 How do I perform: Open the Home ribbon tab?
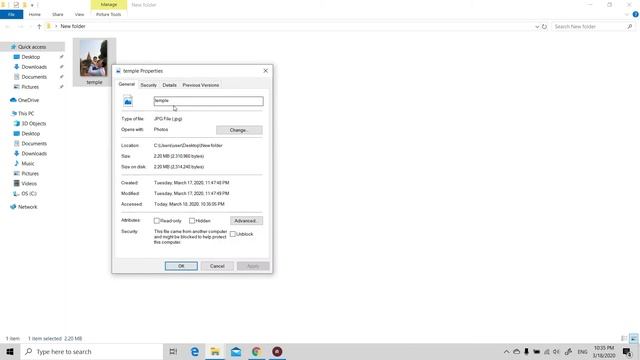[x=35, y=14]
